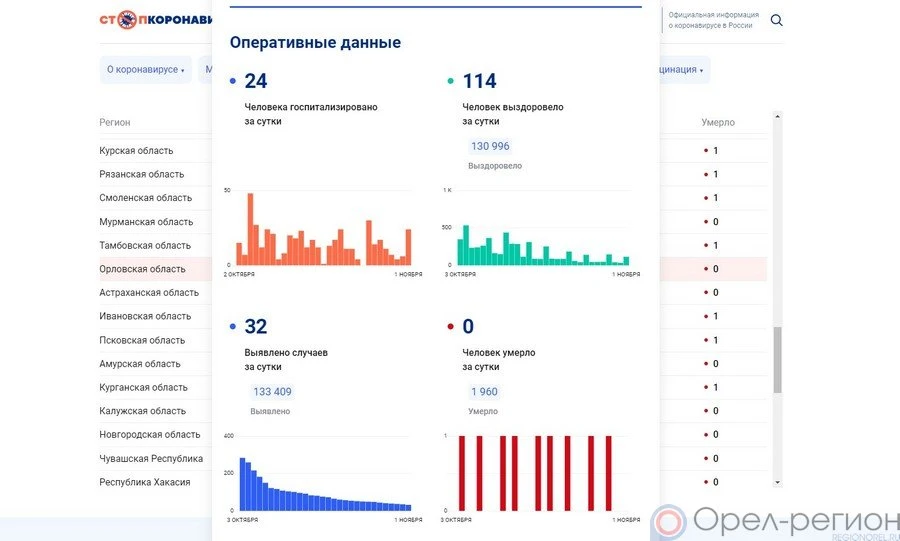This screenshot has height=541, width=900.
Task: Click the Умерло column header
Action: pyautogui.click(x=718, y=122)
